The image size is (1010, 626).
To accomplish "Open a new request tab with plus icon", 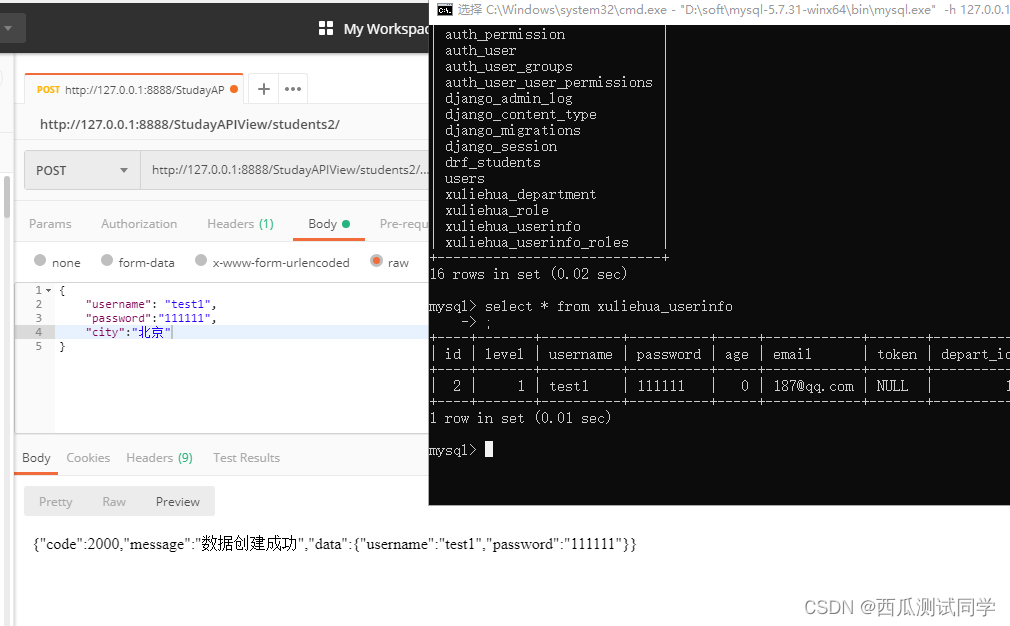I will click(263, 88).
